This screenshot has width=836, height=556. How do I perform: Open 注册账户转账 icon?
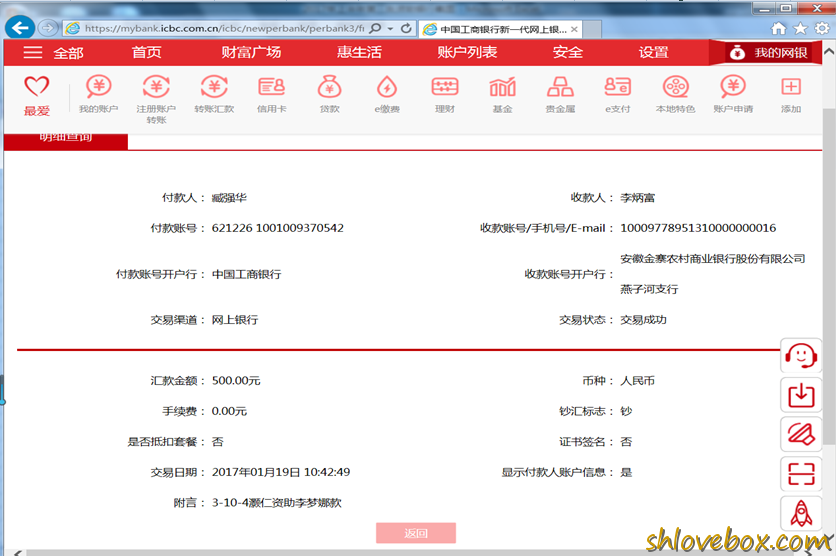[x=156, y=86]
